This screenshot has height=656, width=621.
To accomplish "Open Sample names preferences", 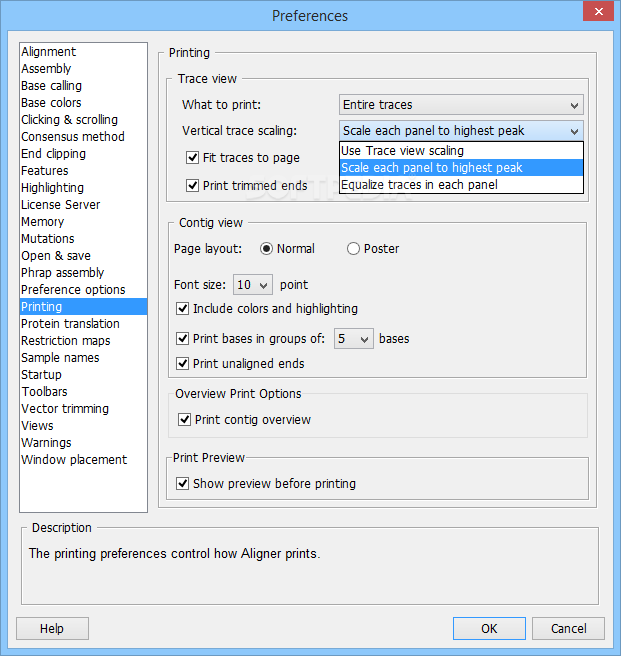I will click(x=83, y=358).
